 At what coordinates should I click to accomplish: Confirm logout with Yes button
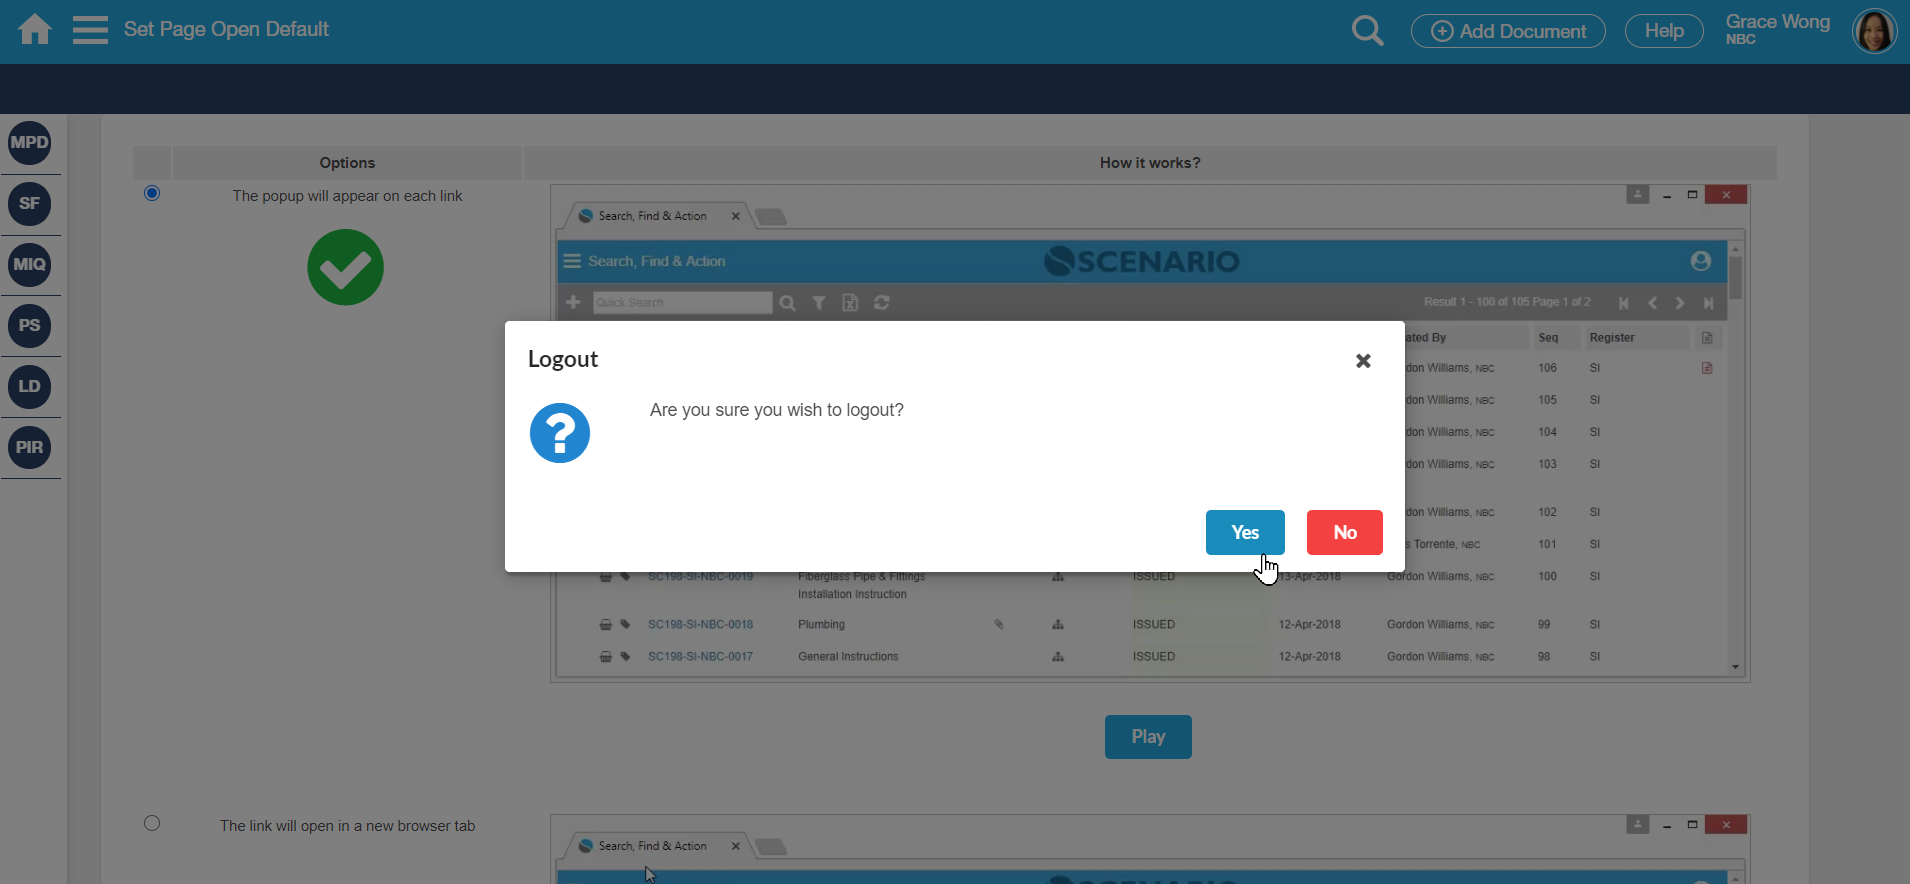(x=1244, y=532)
